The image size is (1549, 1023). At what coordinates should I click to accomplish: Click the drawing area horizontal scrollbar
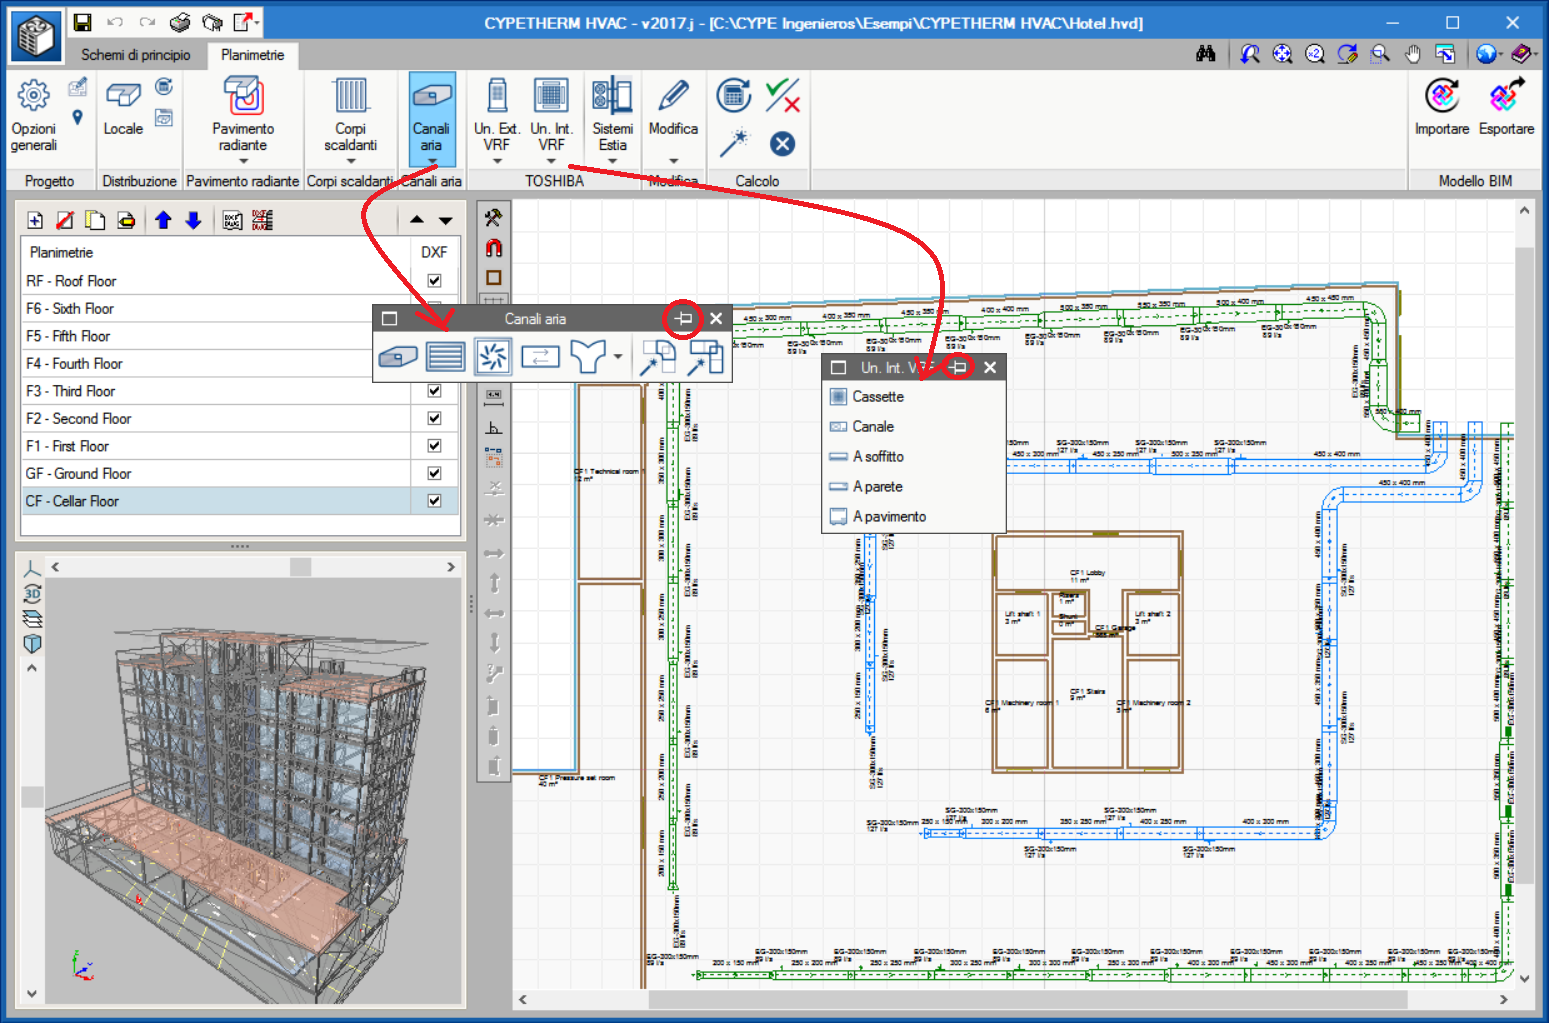[1027, 999]
